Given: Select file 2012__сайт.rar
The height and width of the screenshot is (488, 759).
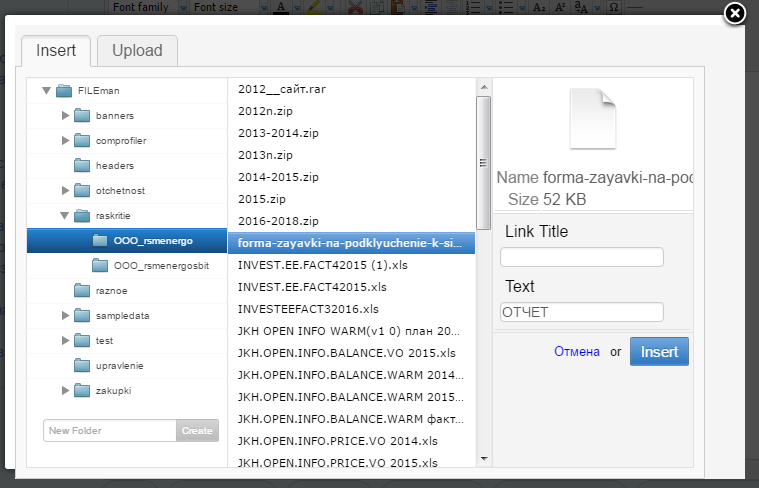Looking at the screenshot, I should click(351, 89).
